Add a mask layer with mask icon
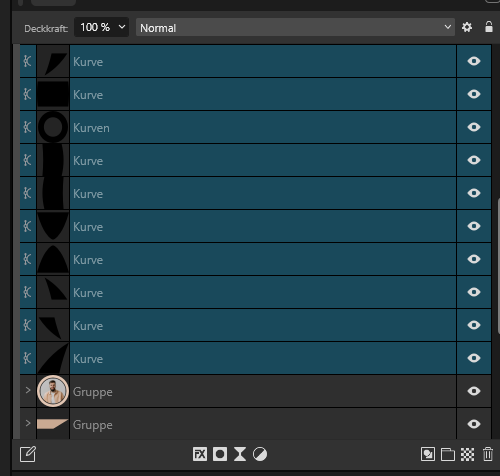 click(220, 454)
